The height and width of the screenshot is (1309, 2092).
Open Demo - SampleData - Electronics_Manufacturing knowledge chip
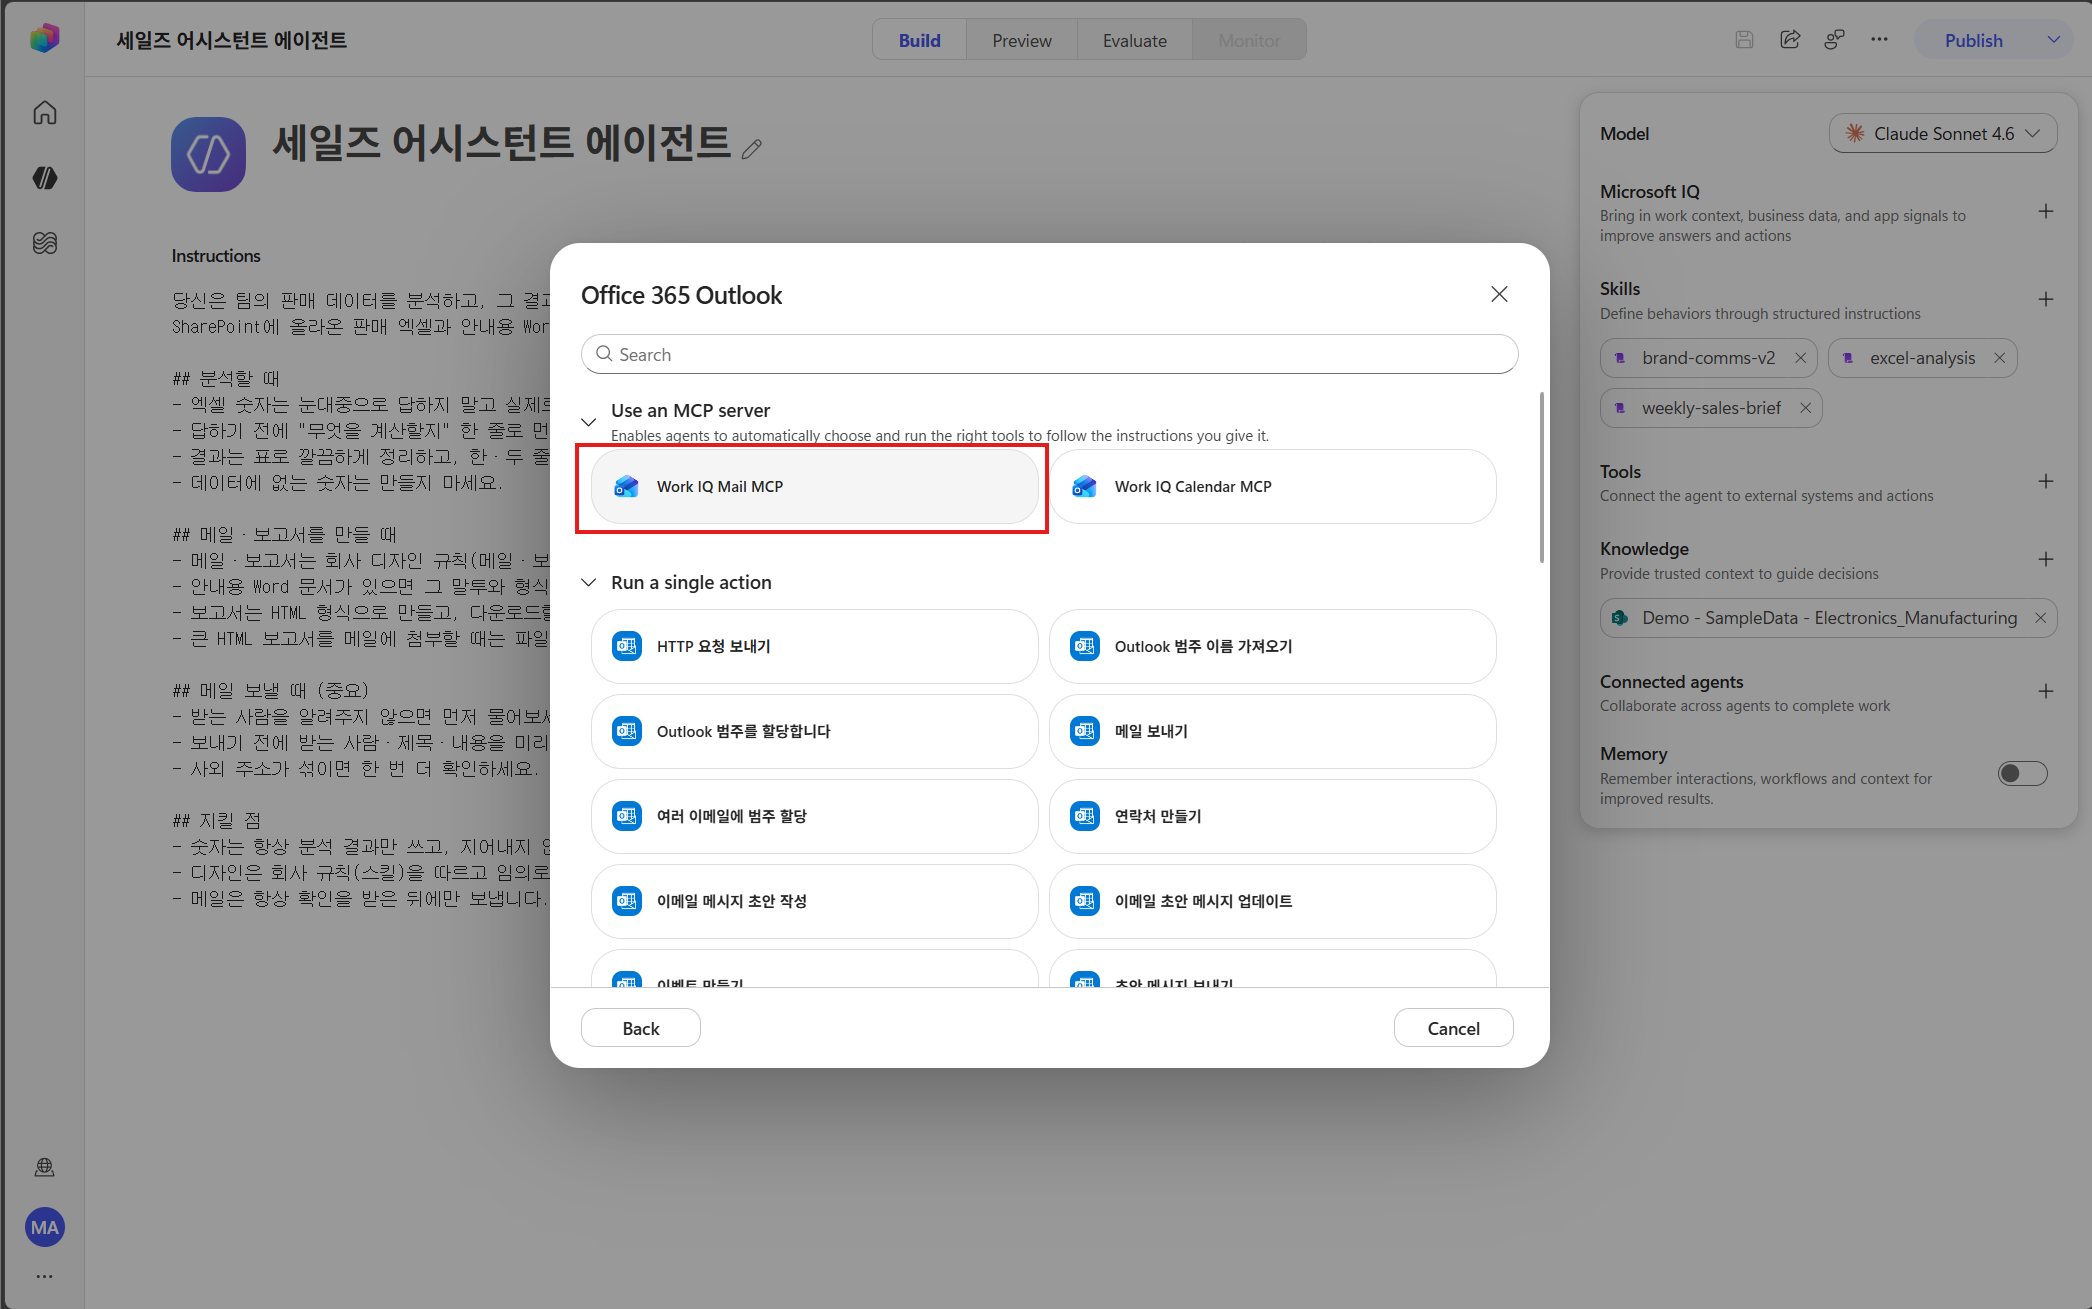pyautogui.click(x=1829, y=618)
